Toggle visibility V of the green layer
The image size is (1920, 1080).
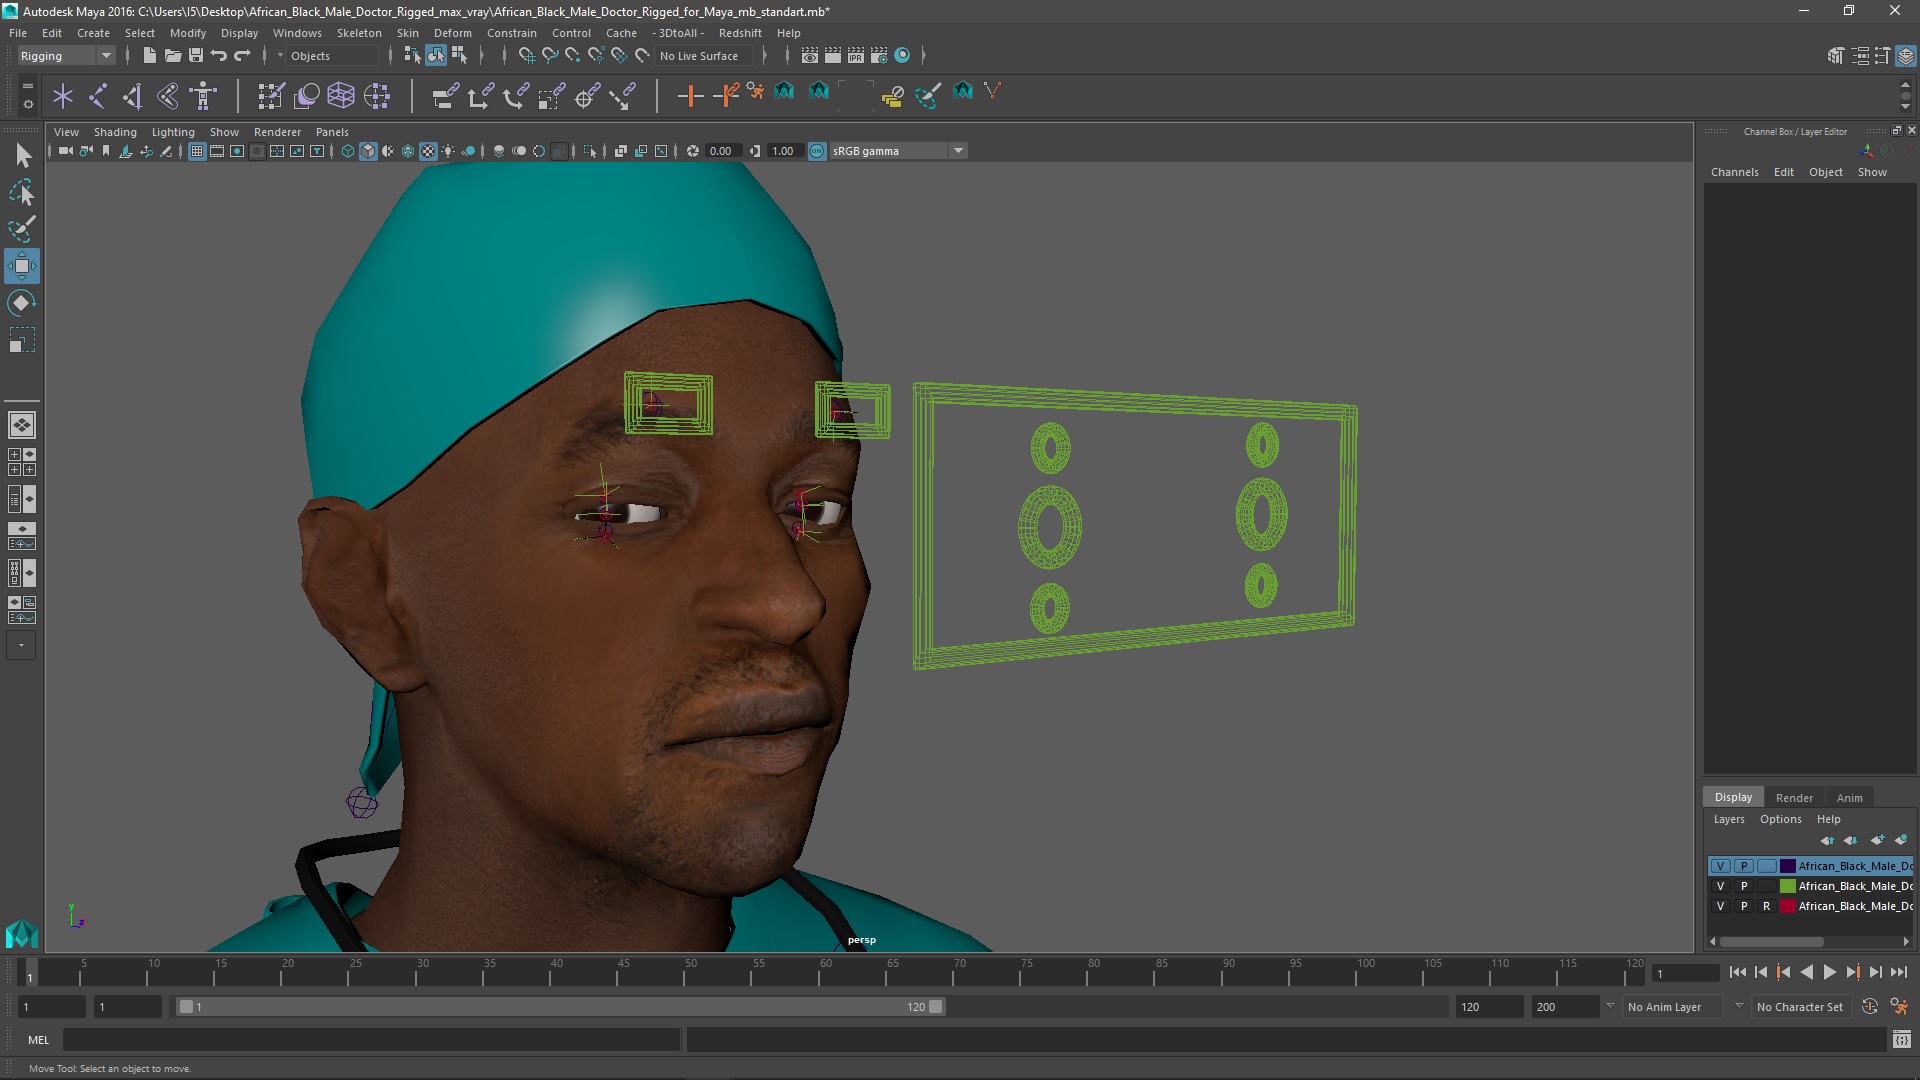point(1720,886)
